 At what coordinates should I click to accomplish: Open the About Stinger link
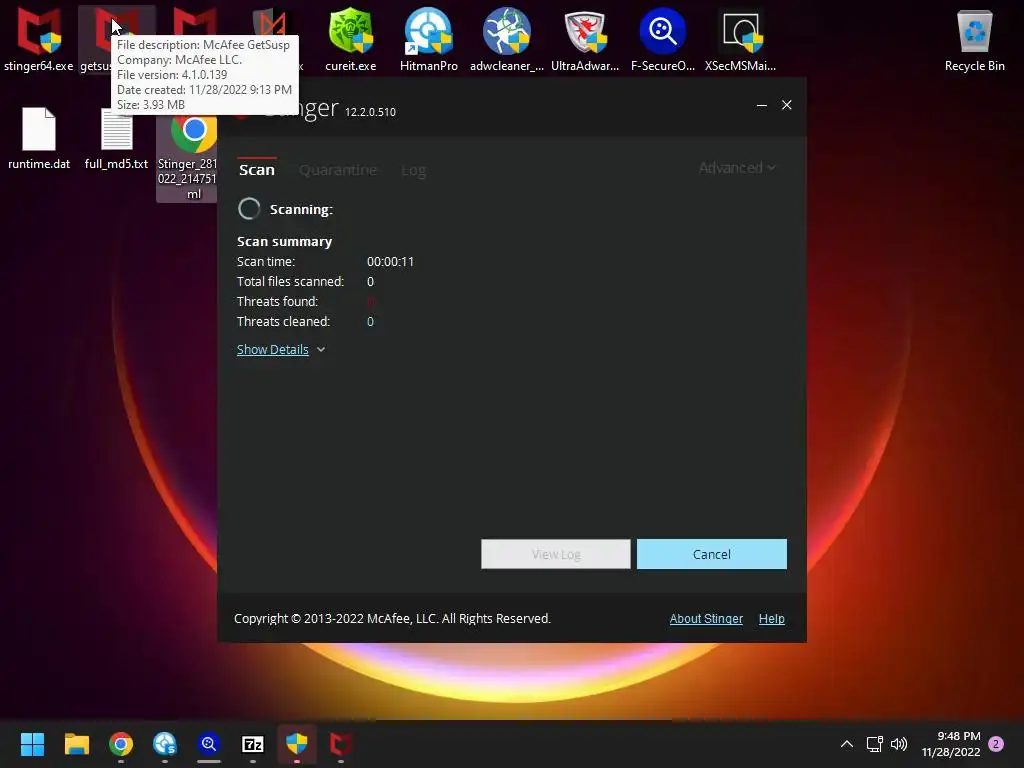pyautogui.click(x=706, y=618)
